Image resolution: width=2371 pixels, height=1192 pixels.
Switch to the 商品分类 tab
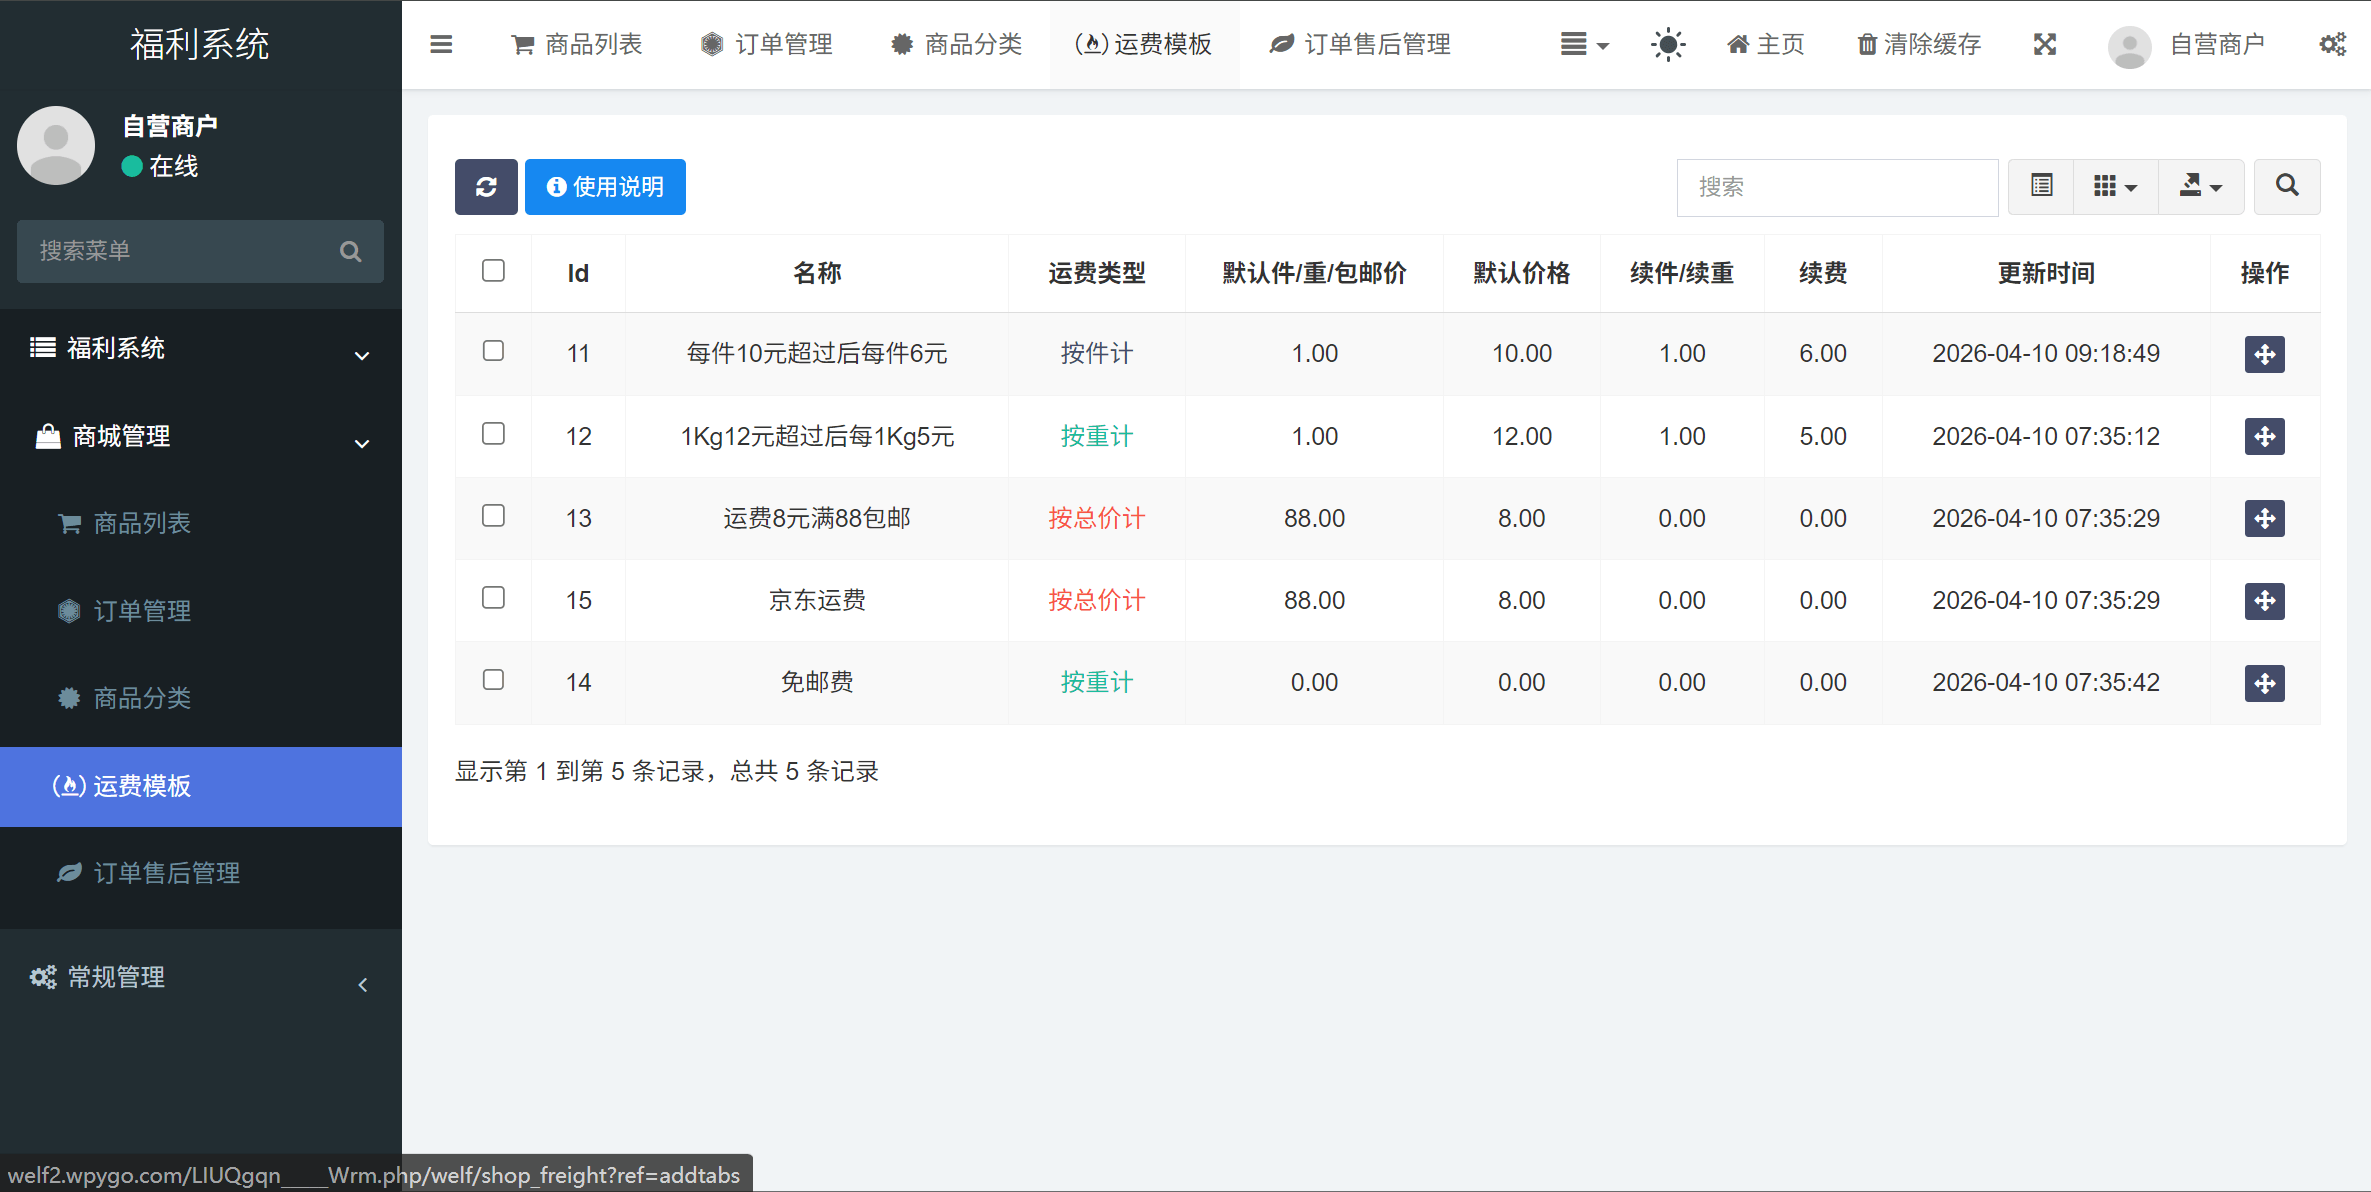pos(956,44)
